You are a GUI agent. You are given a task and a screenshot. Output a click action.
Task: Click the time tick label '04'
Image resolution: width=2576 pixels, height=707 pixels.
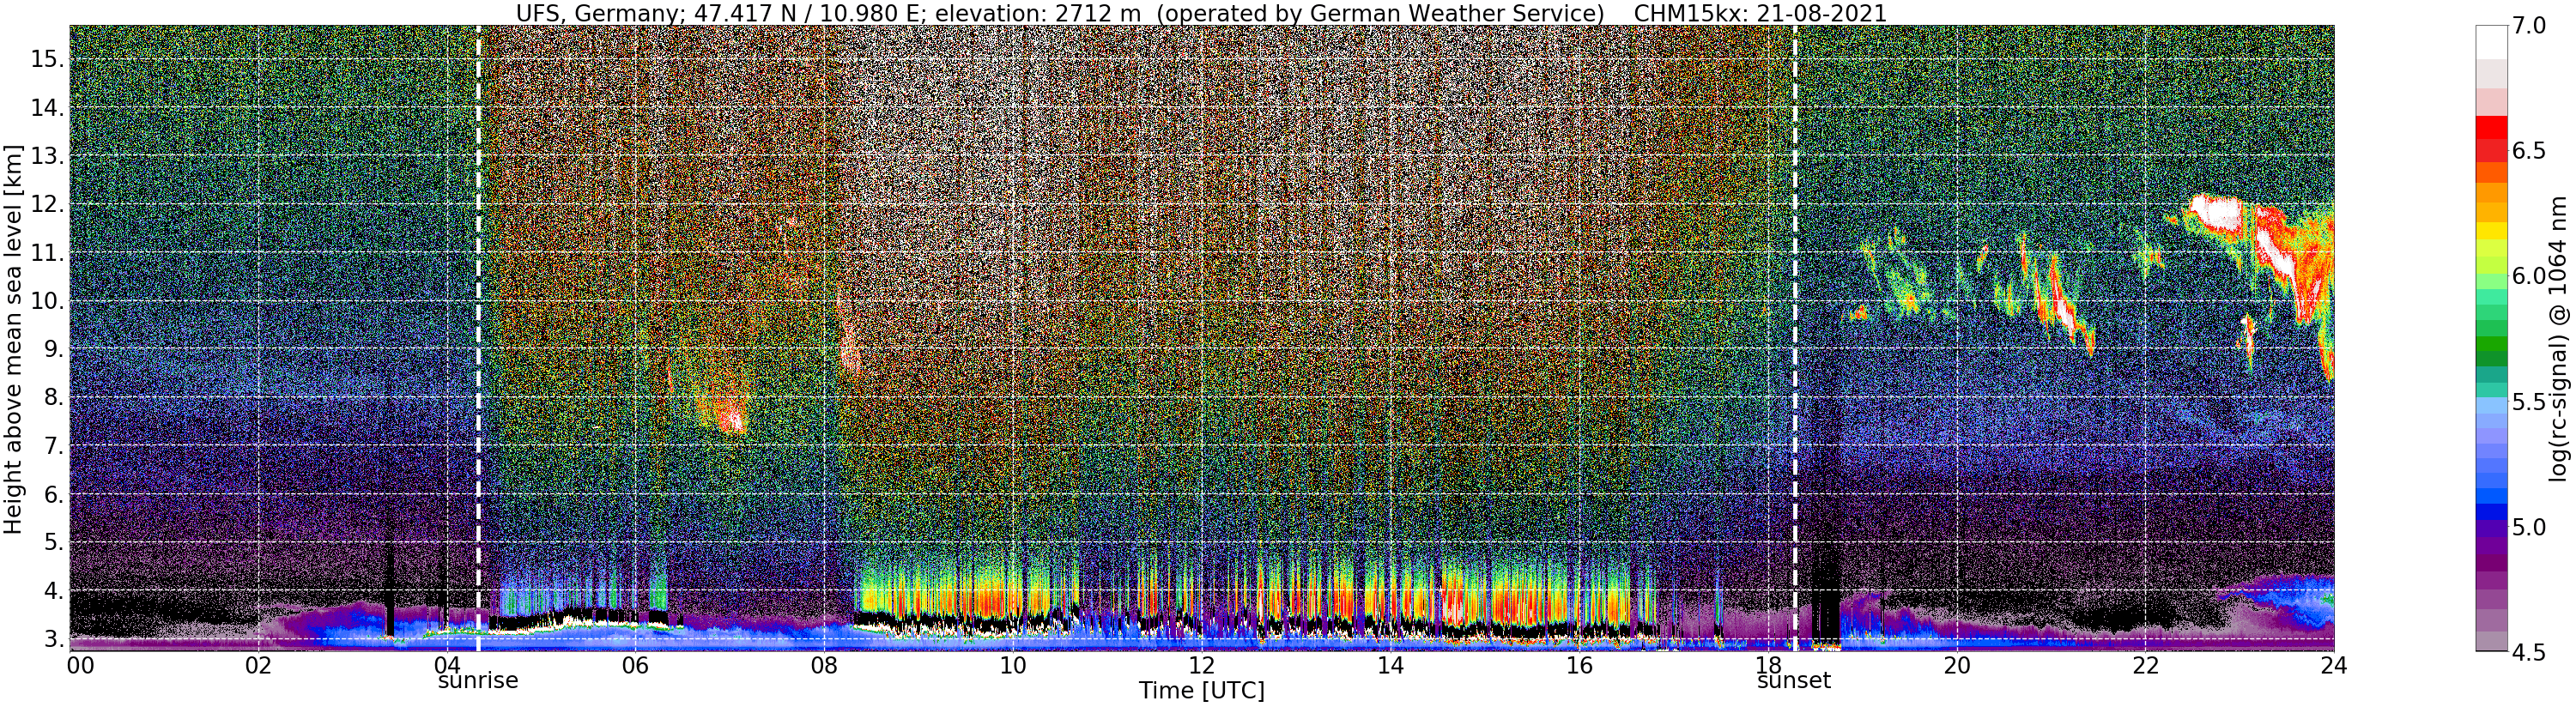447,665
